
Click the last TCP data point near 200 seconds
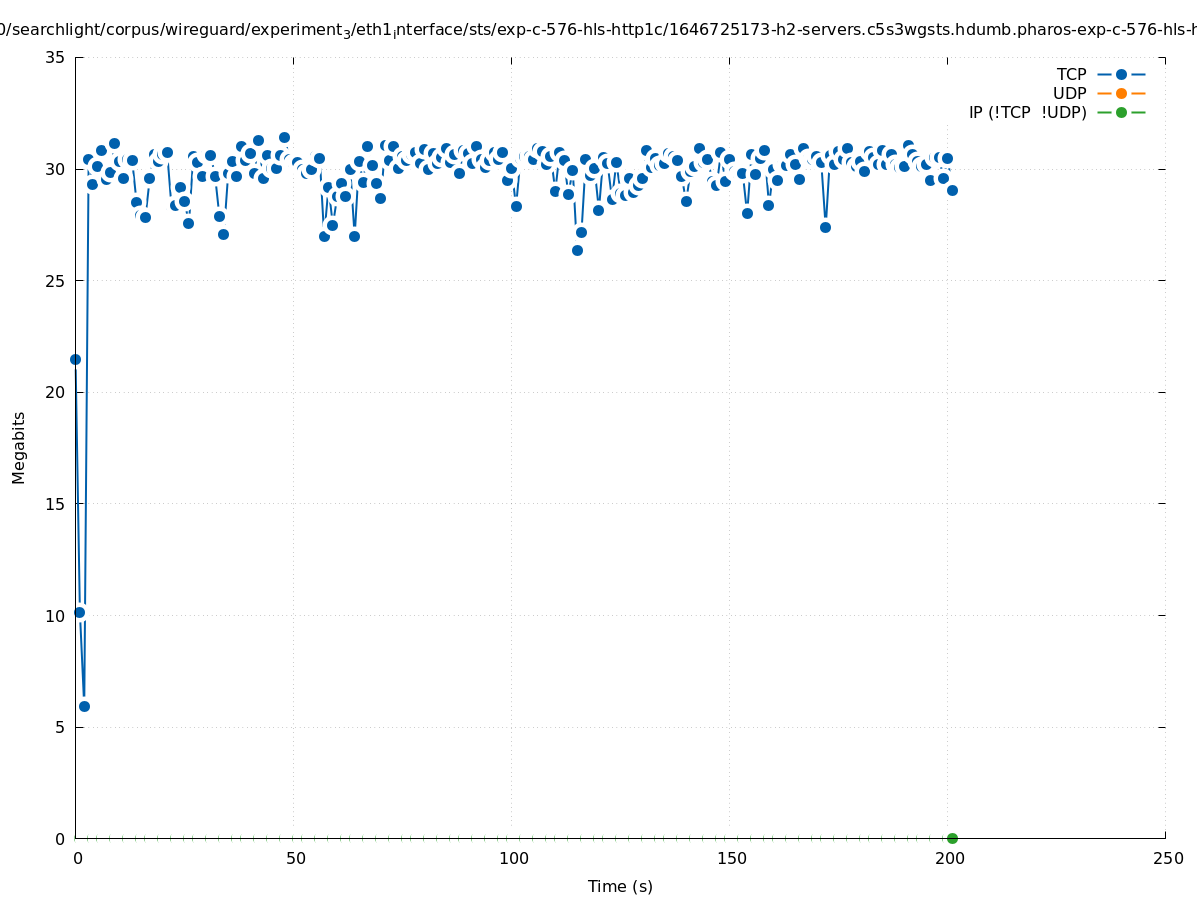pyautogui.click(x=952, y=190)
